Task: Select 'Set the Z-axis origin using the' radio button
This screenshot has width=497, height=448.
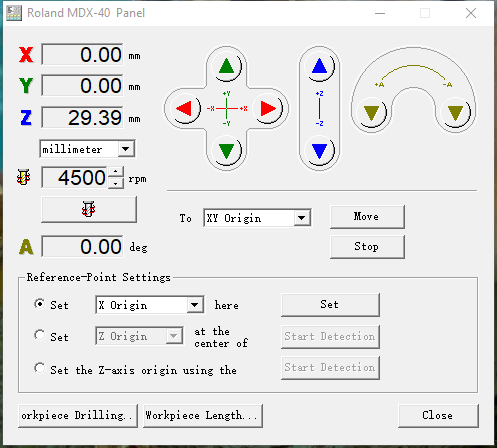Action: 40,368
